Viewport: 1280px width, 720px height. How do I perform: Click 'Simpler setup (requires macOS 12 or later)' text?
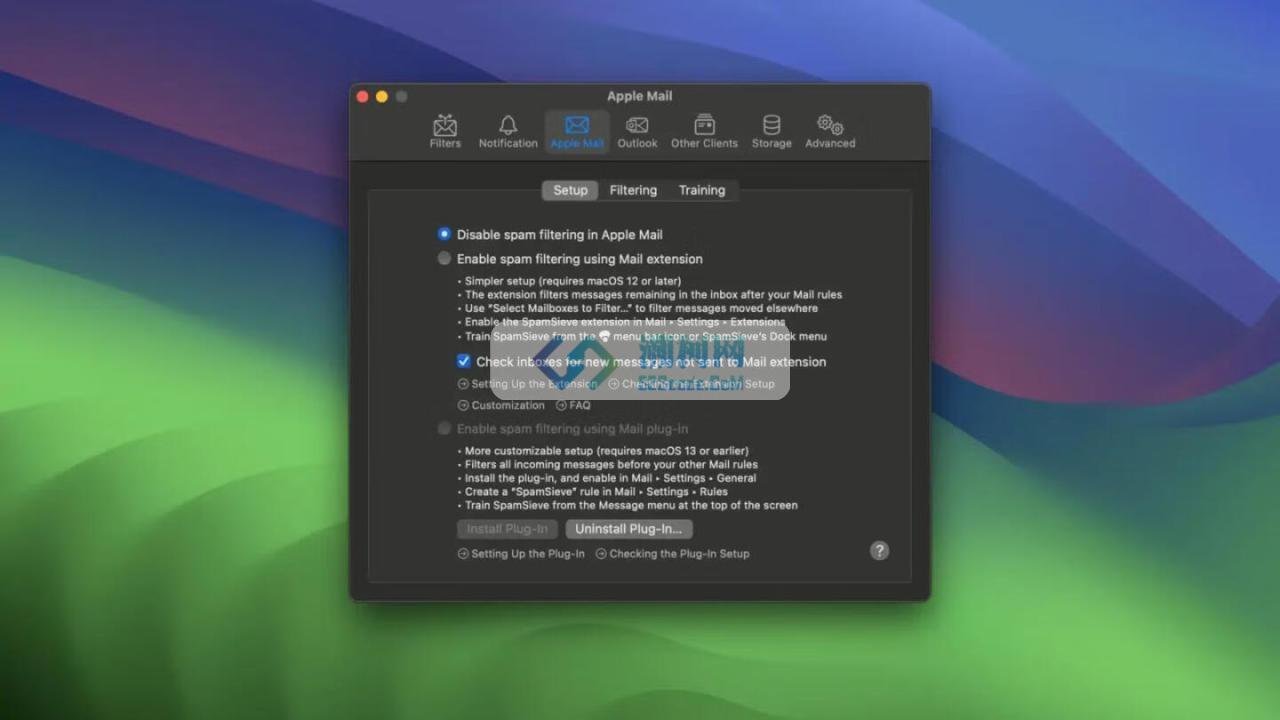click(x=573, y=281)
